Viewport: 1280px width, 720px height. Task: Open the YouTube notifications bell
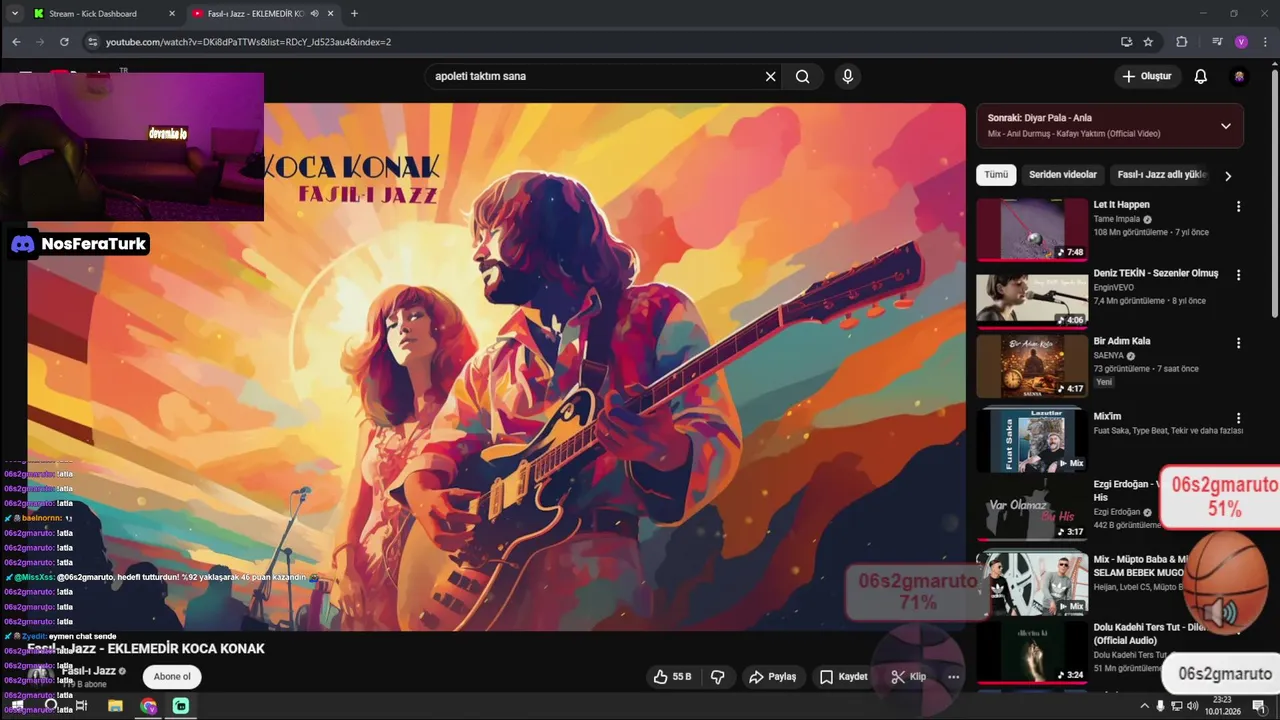point(1201,76)
